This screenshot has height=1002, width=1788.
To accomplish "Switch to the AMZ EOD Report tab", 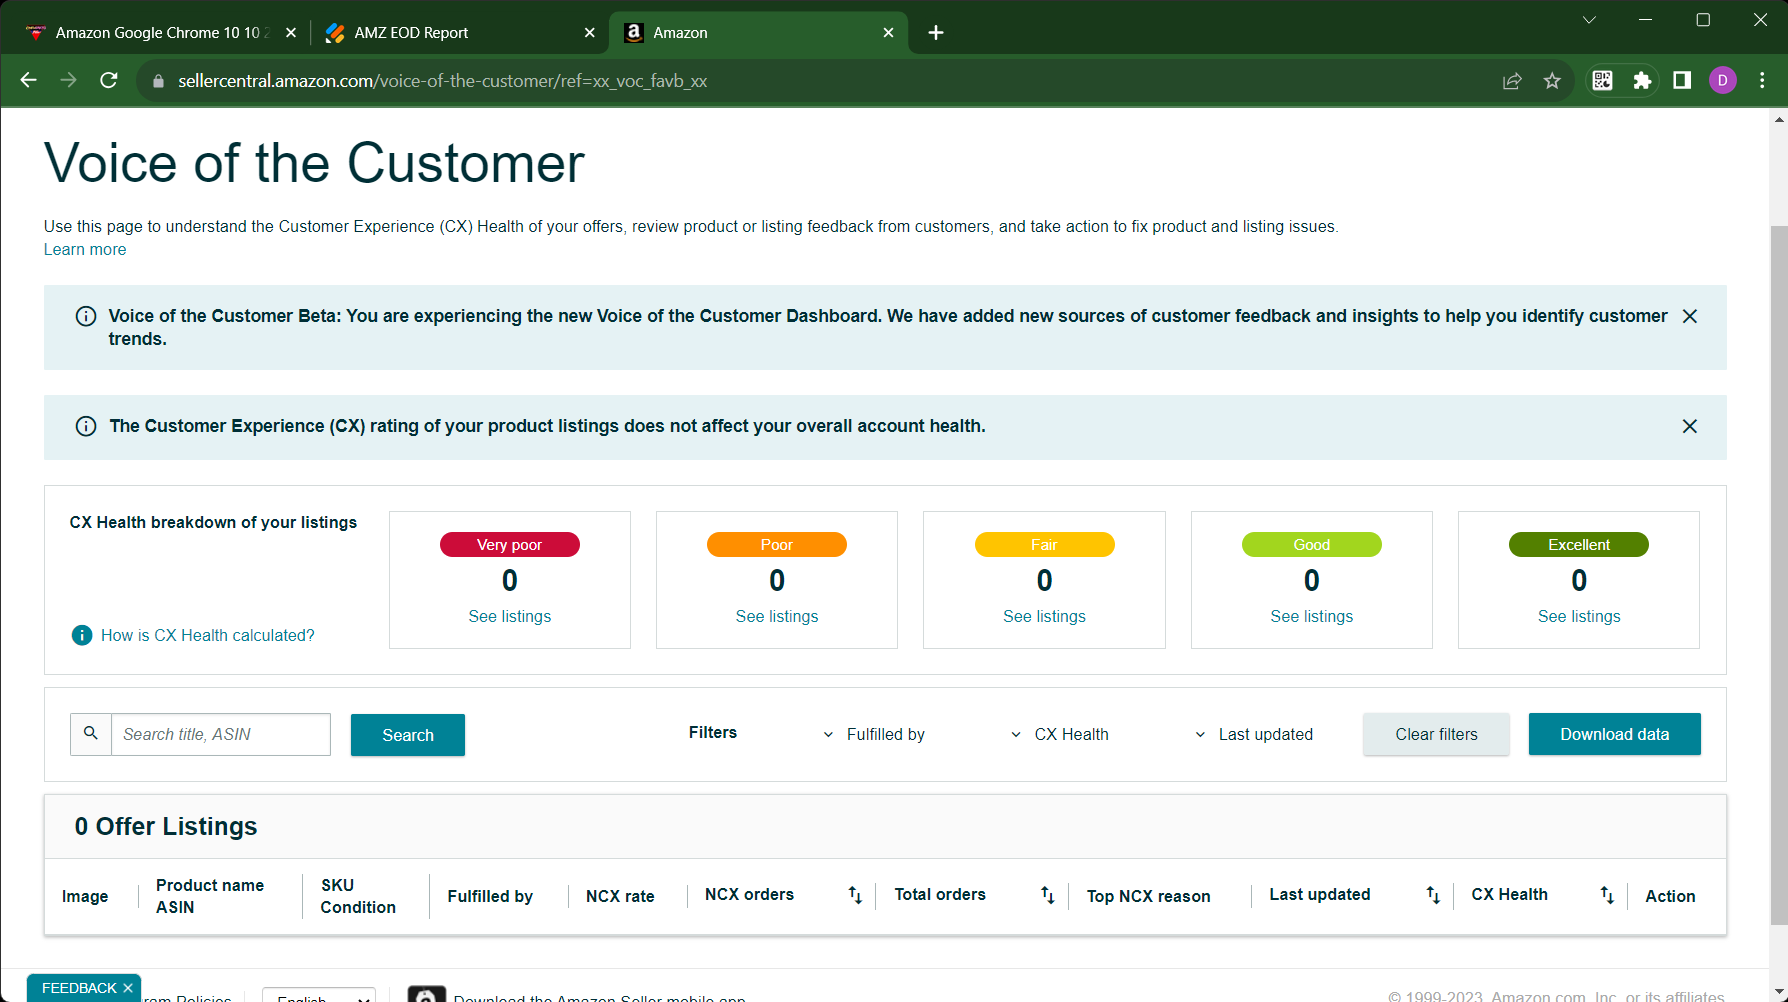I will click(x=460, y=33).
